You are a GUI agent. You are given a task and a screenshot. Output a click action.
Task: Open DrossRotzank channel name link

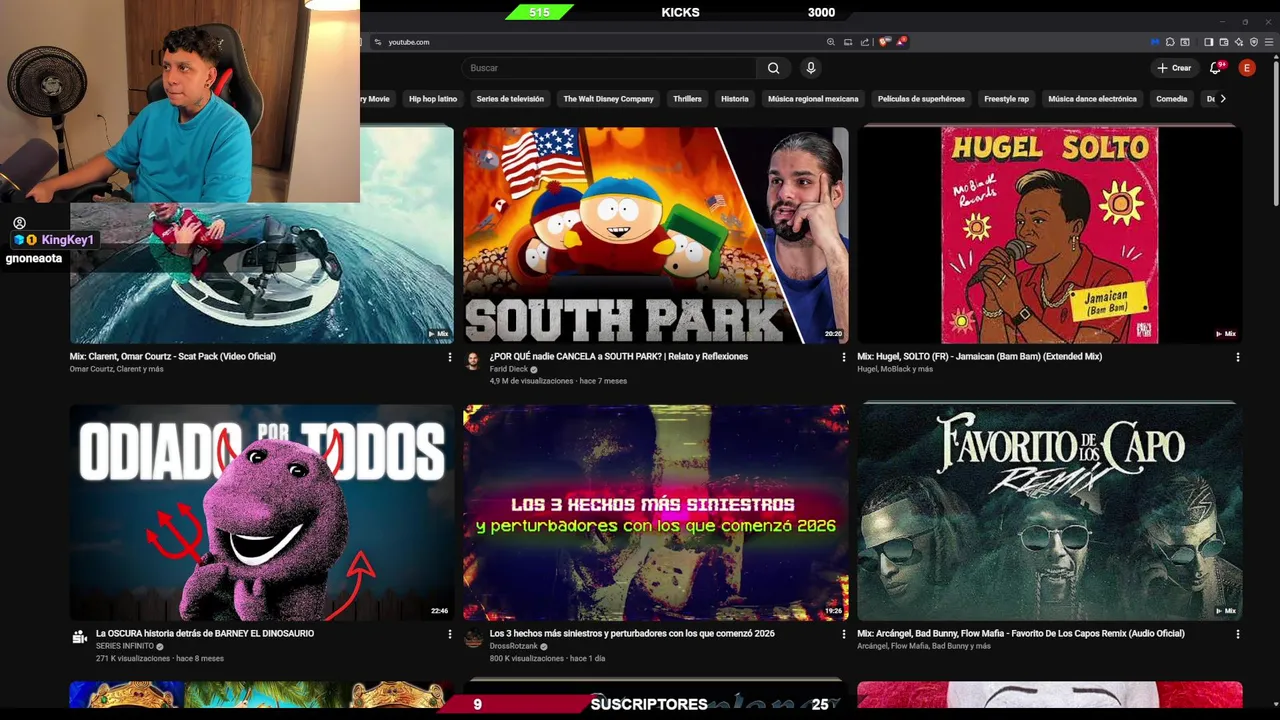(x=514, y=646)
